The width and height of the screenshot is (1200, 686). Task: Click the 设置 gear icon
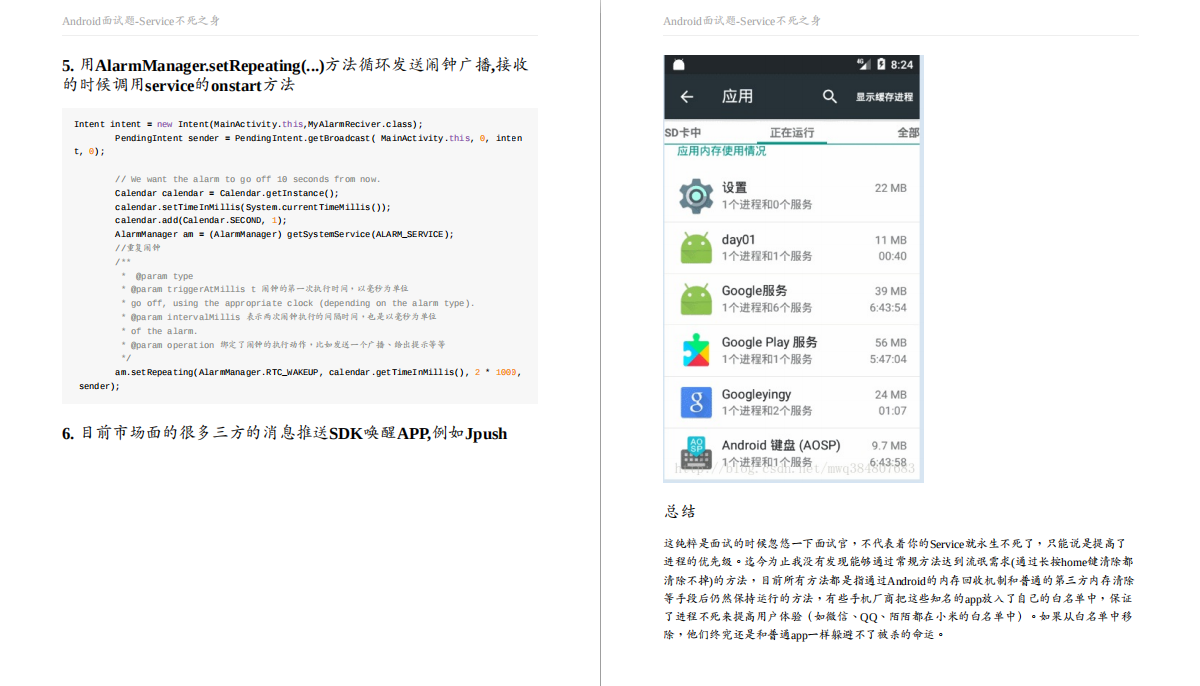pyautogui.click(x=696, y=196)
